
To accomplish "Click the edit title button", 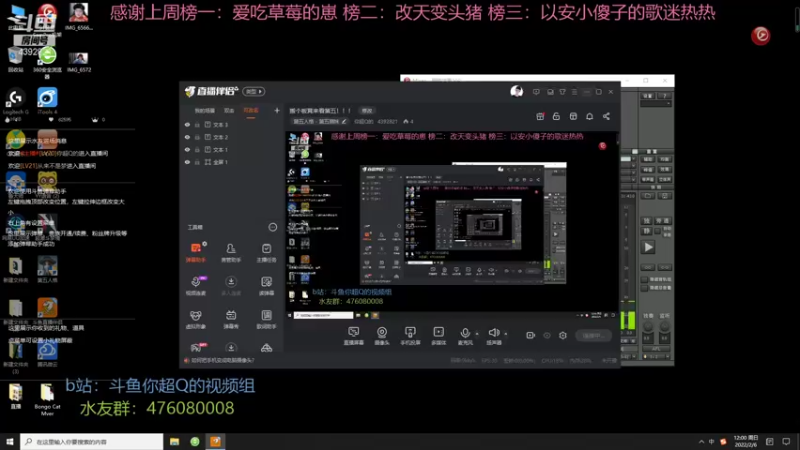I will pyautogui.click(x=367, y=111).
